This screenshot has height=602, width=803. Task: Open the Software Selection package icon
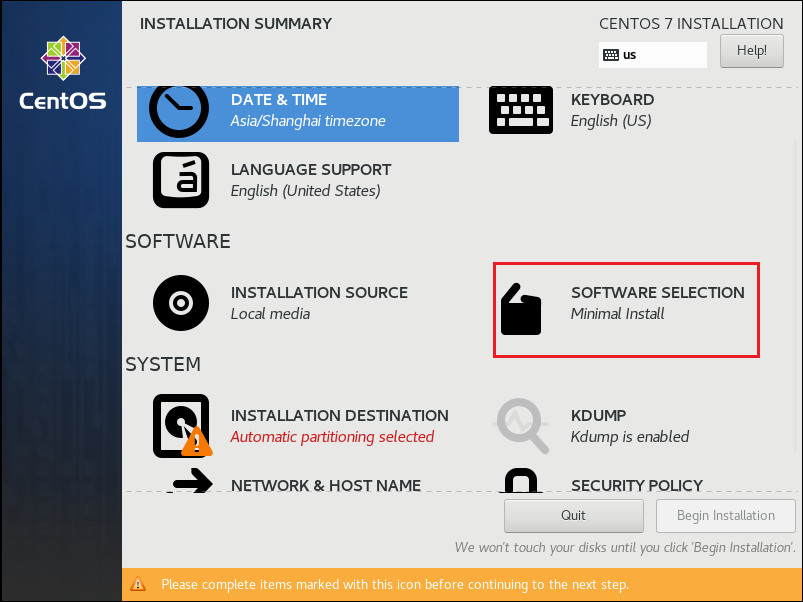point(521,309)
